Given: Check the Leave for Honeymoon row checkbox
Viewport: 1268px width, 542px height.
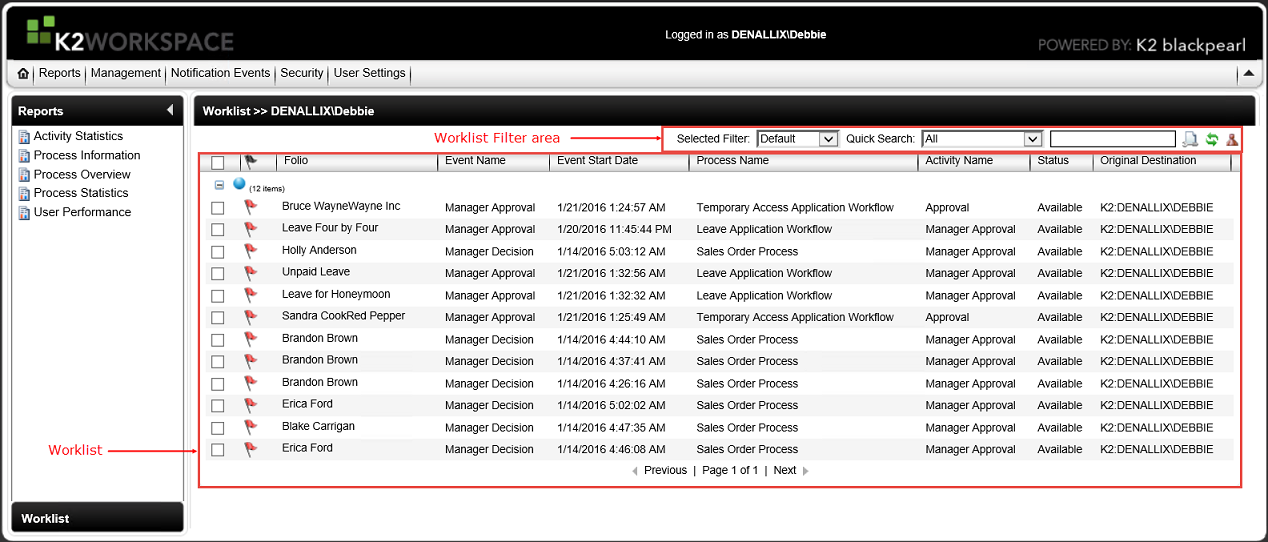Looking at the screenshot, I should [218, 296].
